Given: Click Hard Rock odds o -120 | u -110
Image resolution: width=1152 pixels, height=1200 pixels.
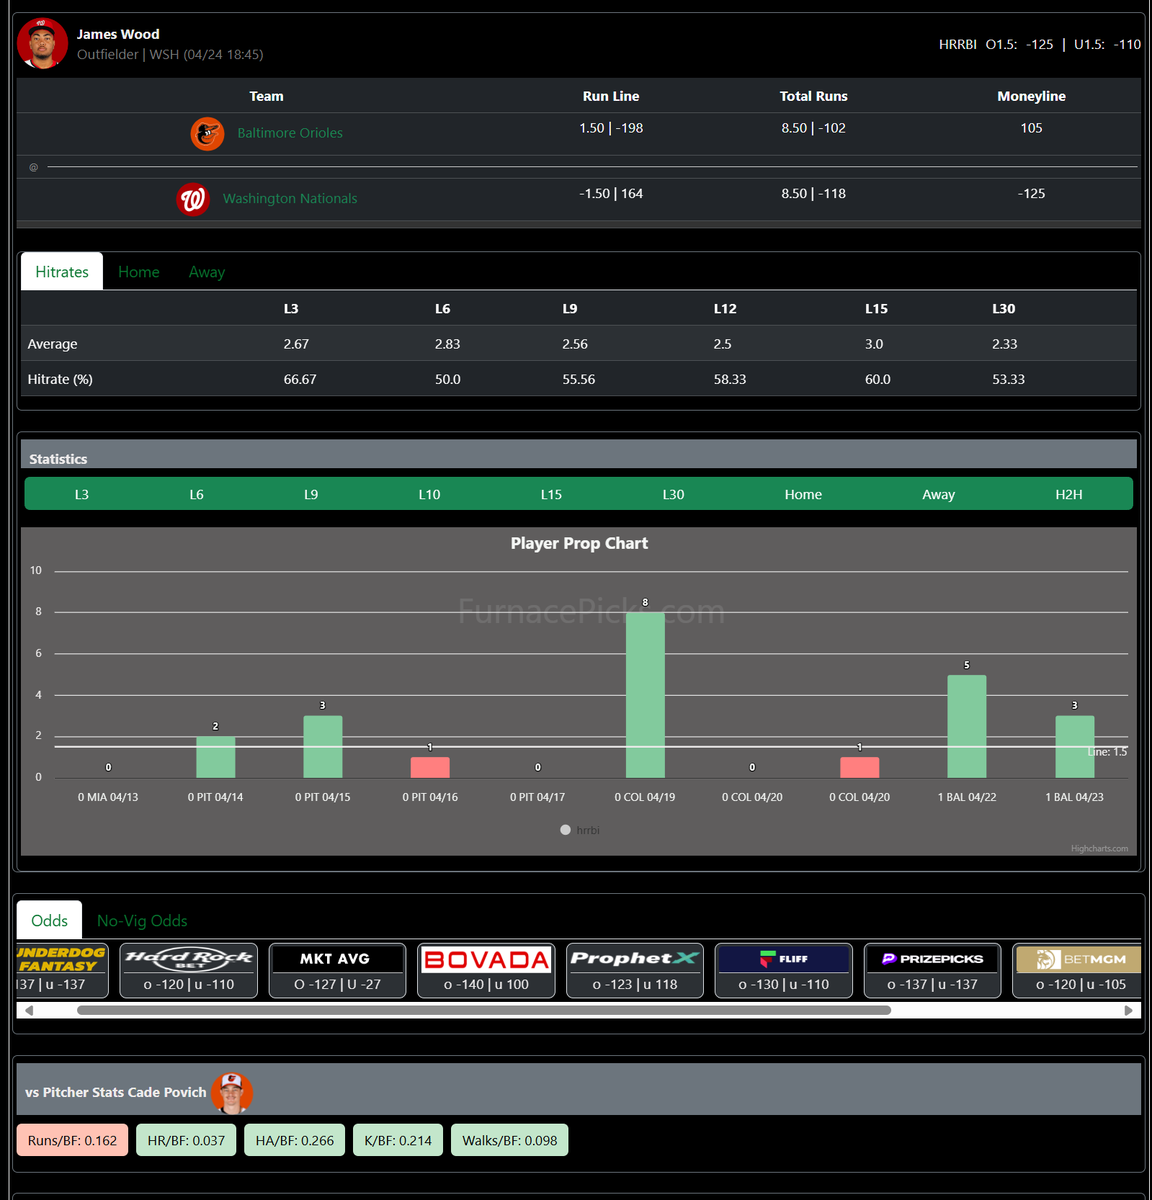Looking at the screenshot, I should pos(189,985).
